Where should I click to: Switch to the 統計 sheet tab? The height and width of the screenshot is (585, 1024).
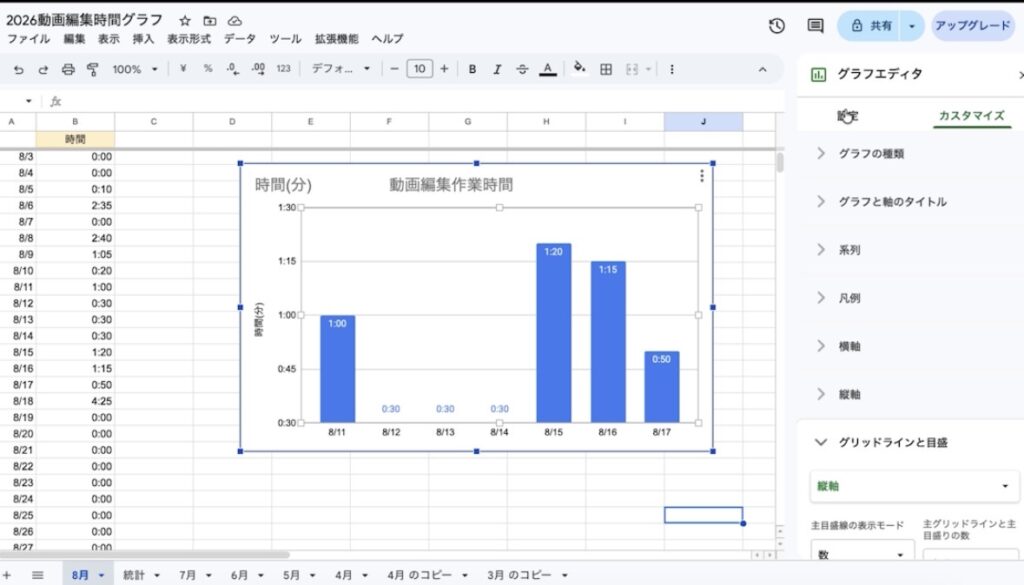[134, 575]
